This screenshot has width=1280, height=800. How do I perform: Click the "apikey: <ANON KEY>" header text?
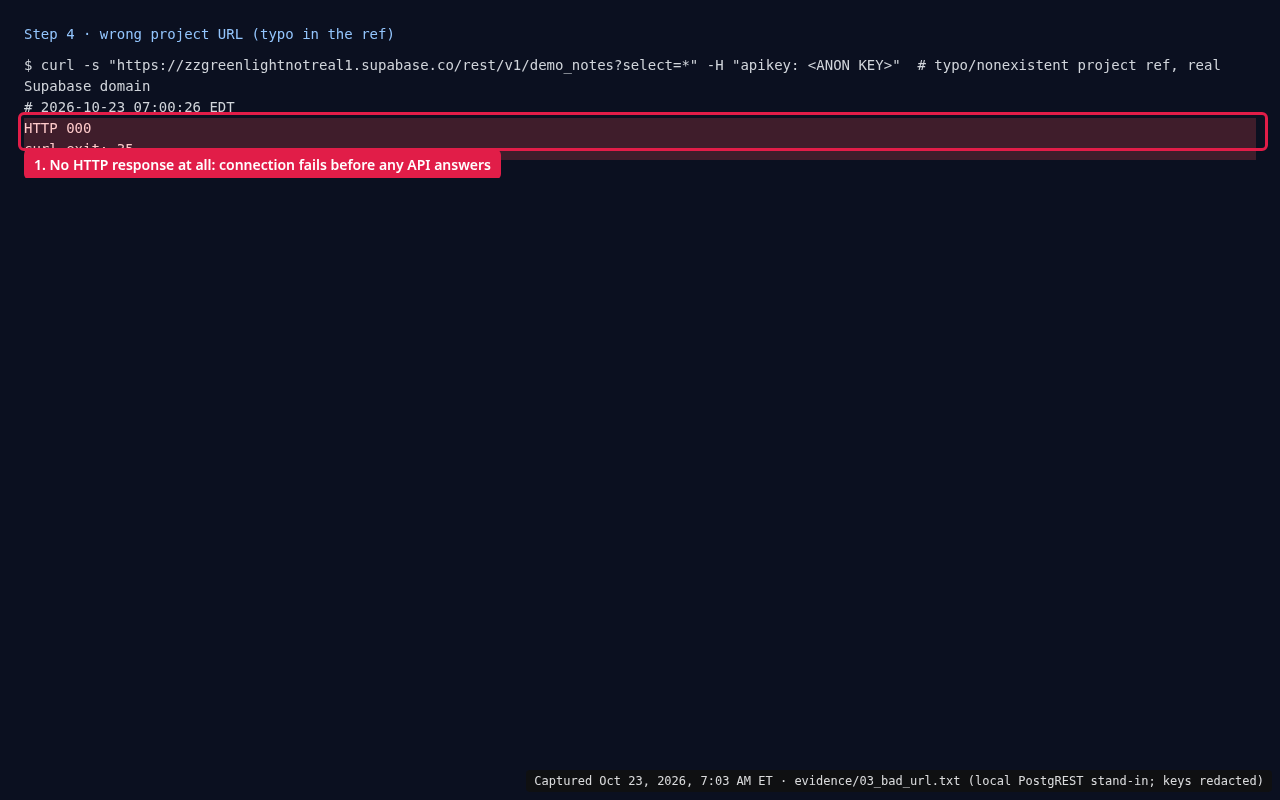[816, 65]
